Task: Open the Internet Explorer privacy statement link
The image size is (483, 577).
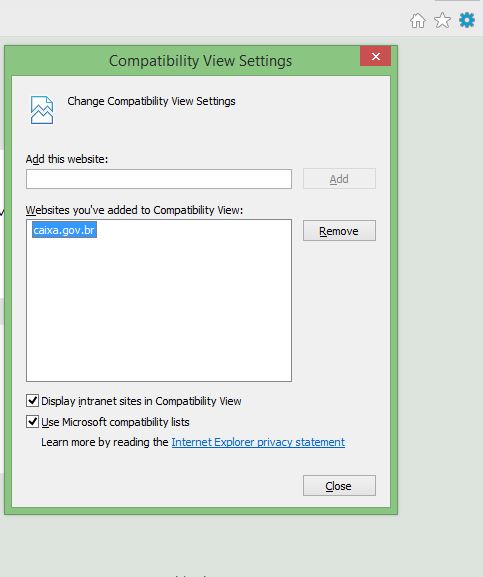Action: click(258, 442)
